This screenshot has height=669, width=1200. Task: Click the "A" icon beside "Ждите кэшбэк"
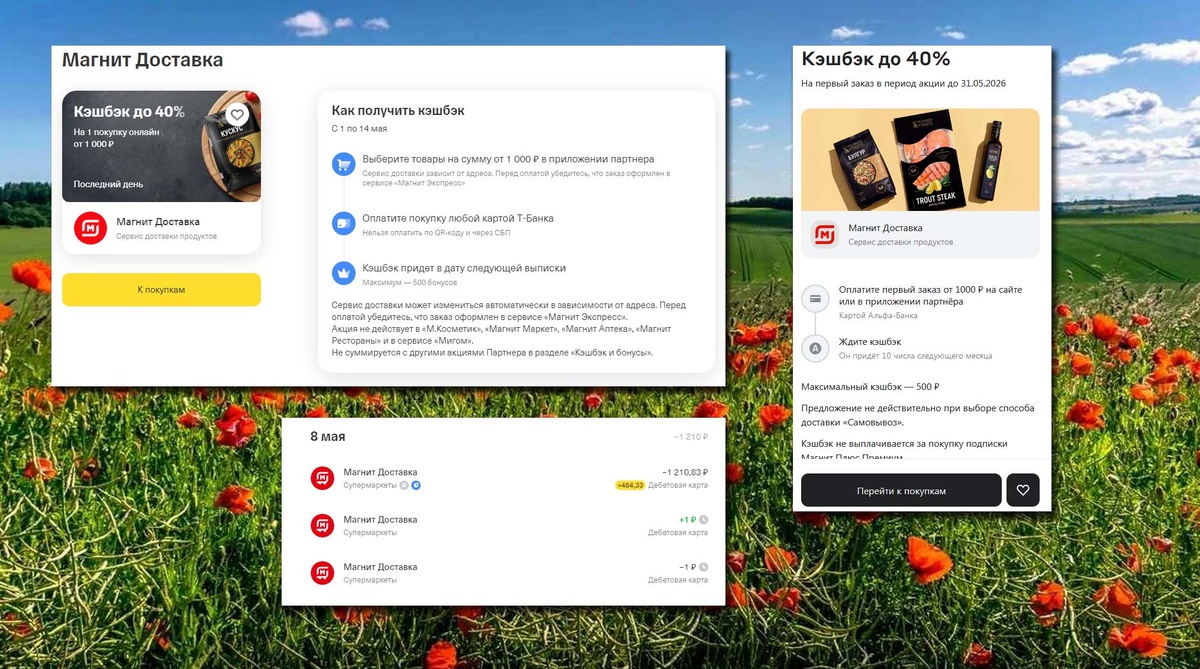(815, 348)
